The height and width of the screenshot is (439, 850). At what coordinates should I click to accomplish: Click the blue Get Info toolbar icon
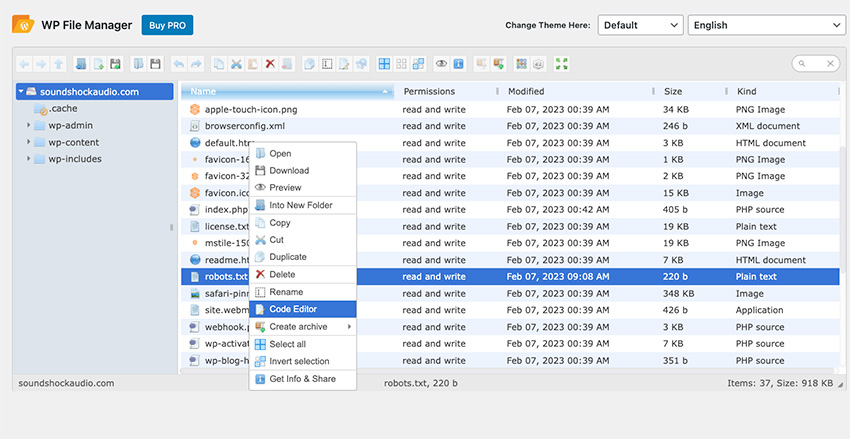point(458,64)
